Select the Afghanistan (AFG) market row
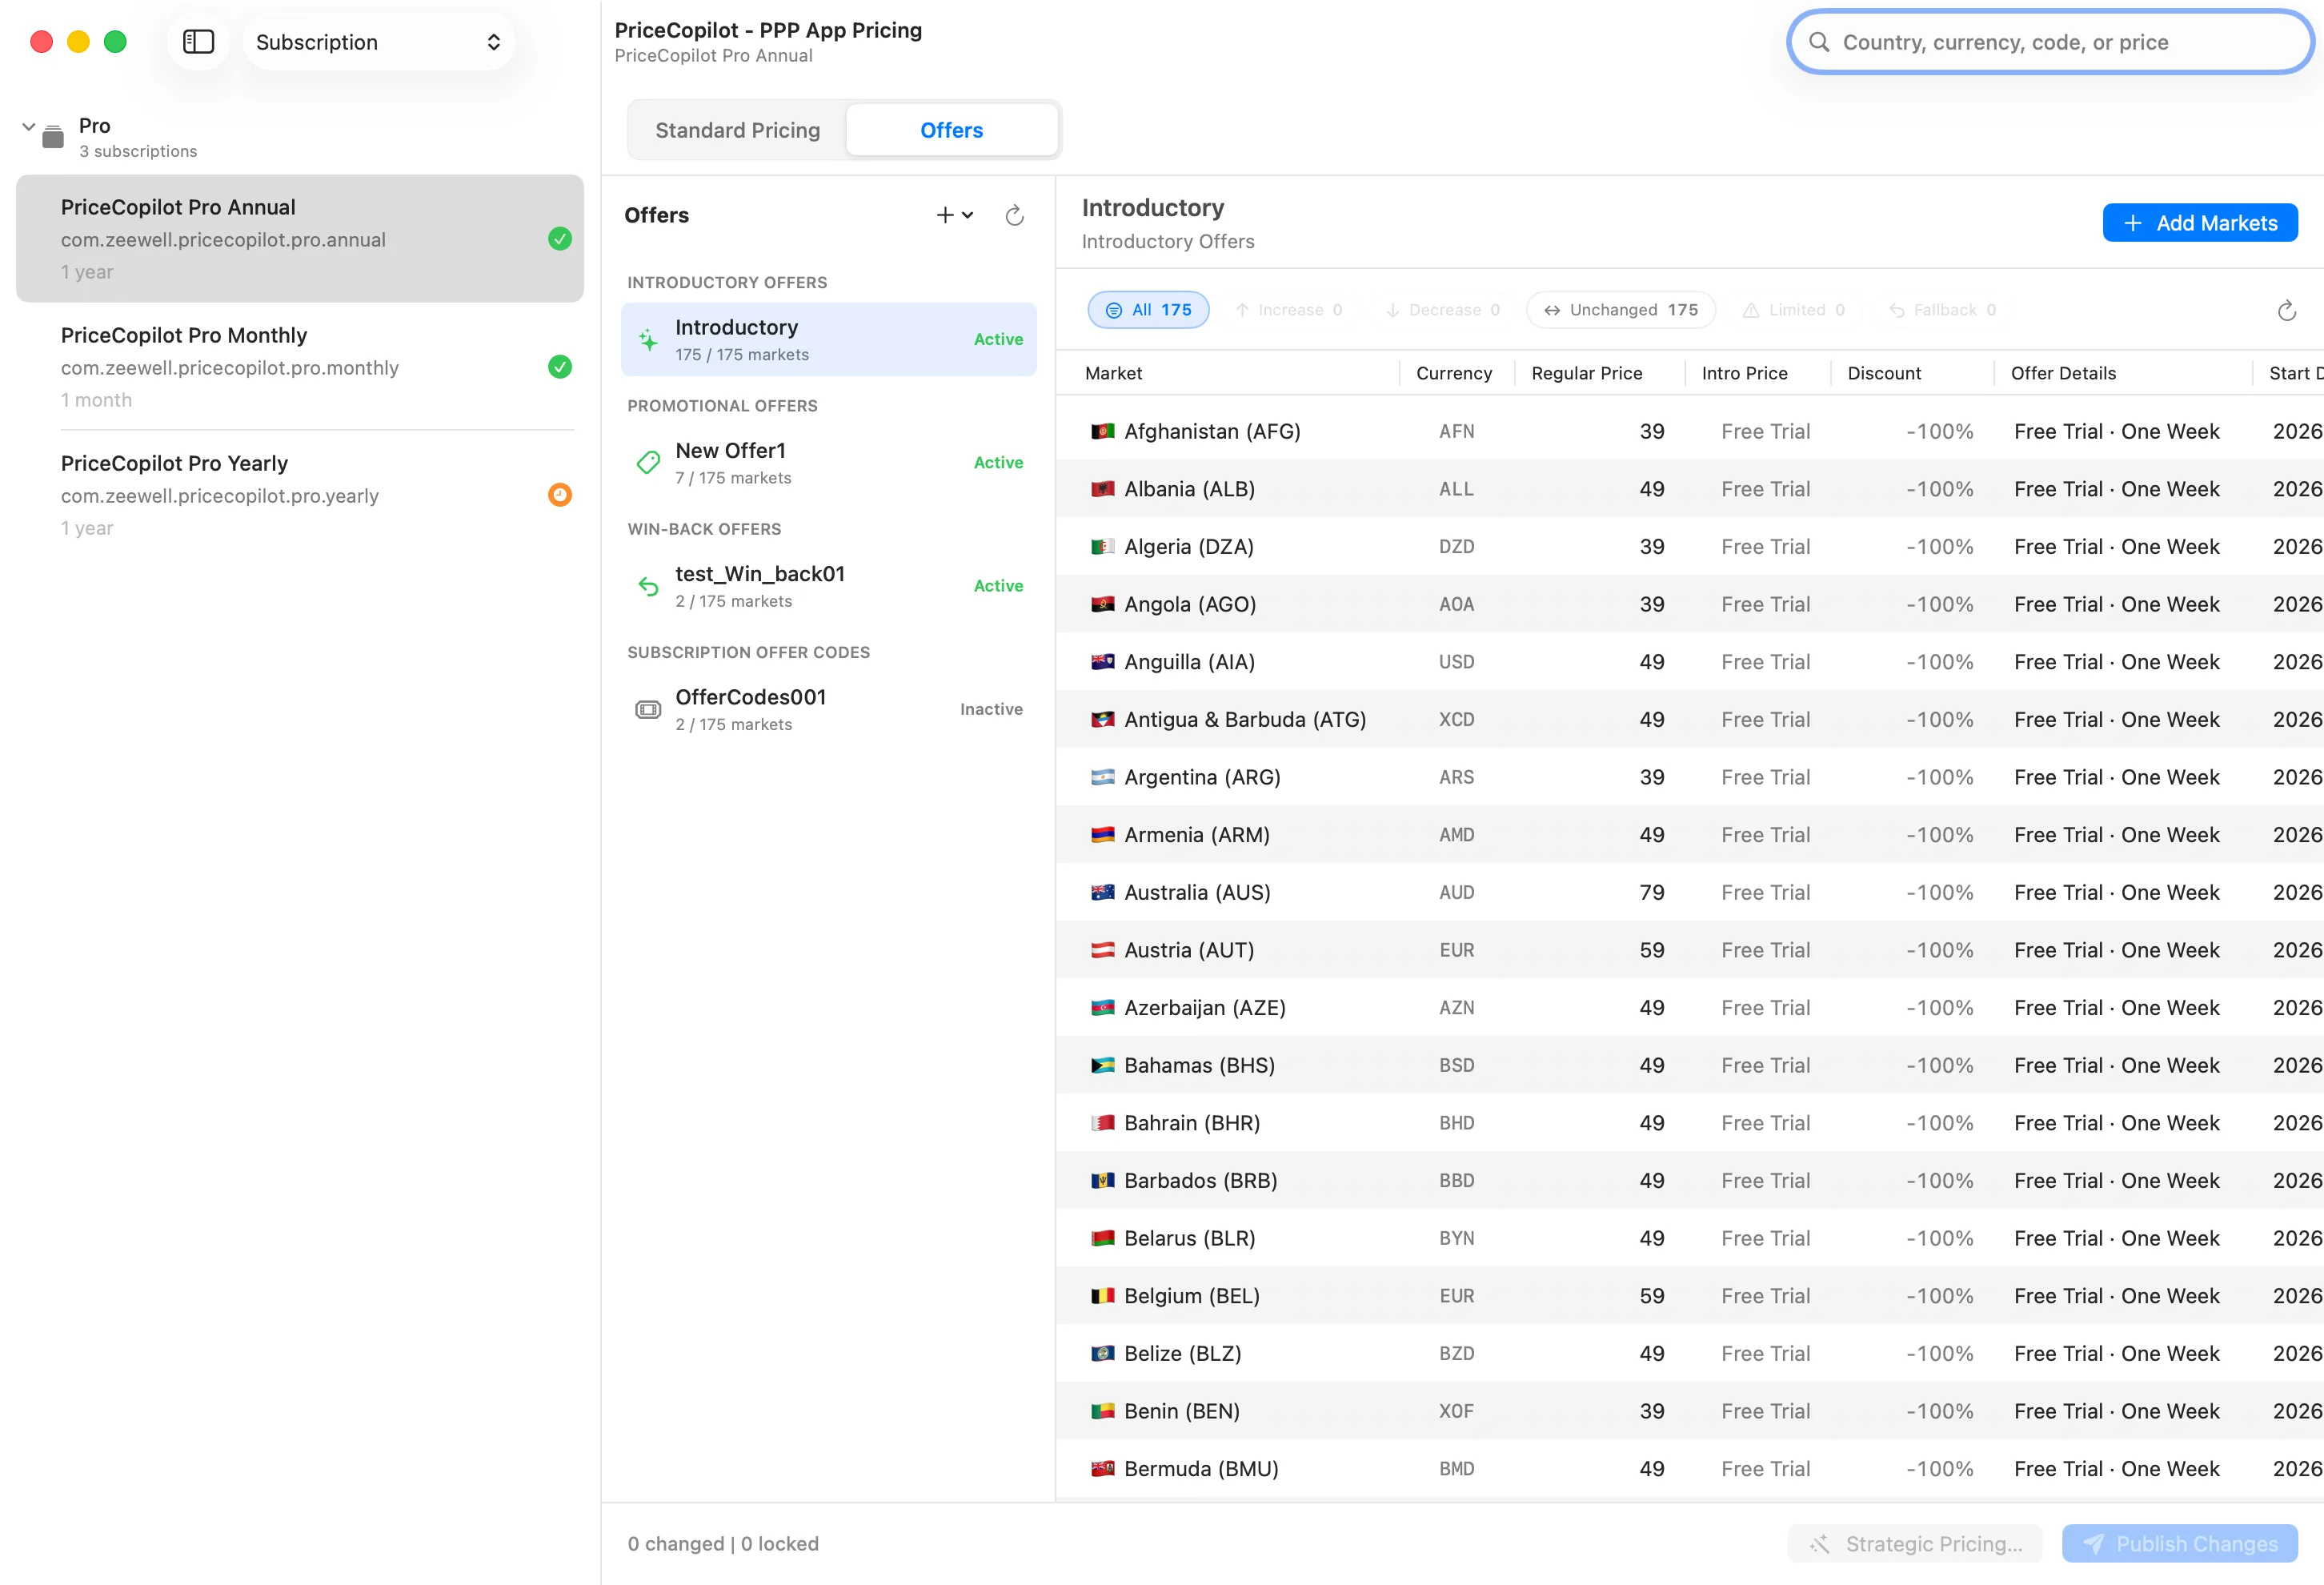 click(1689, 431)
